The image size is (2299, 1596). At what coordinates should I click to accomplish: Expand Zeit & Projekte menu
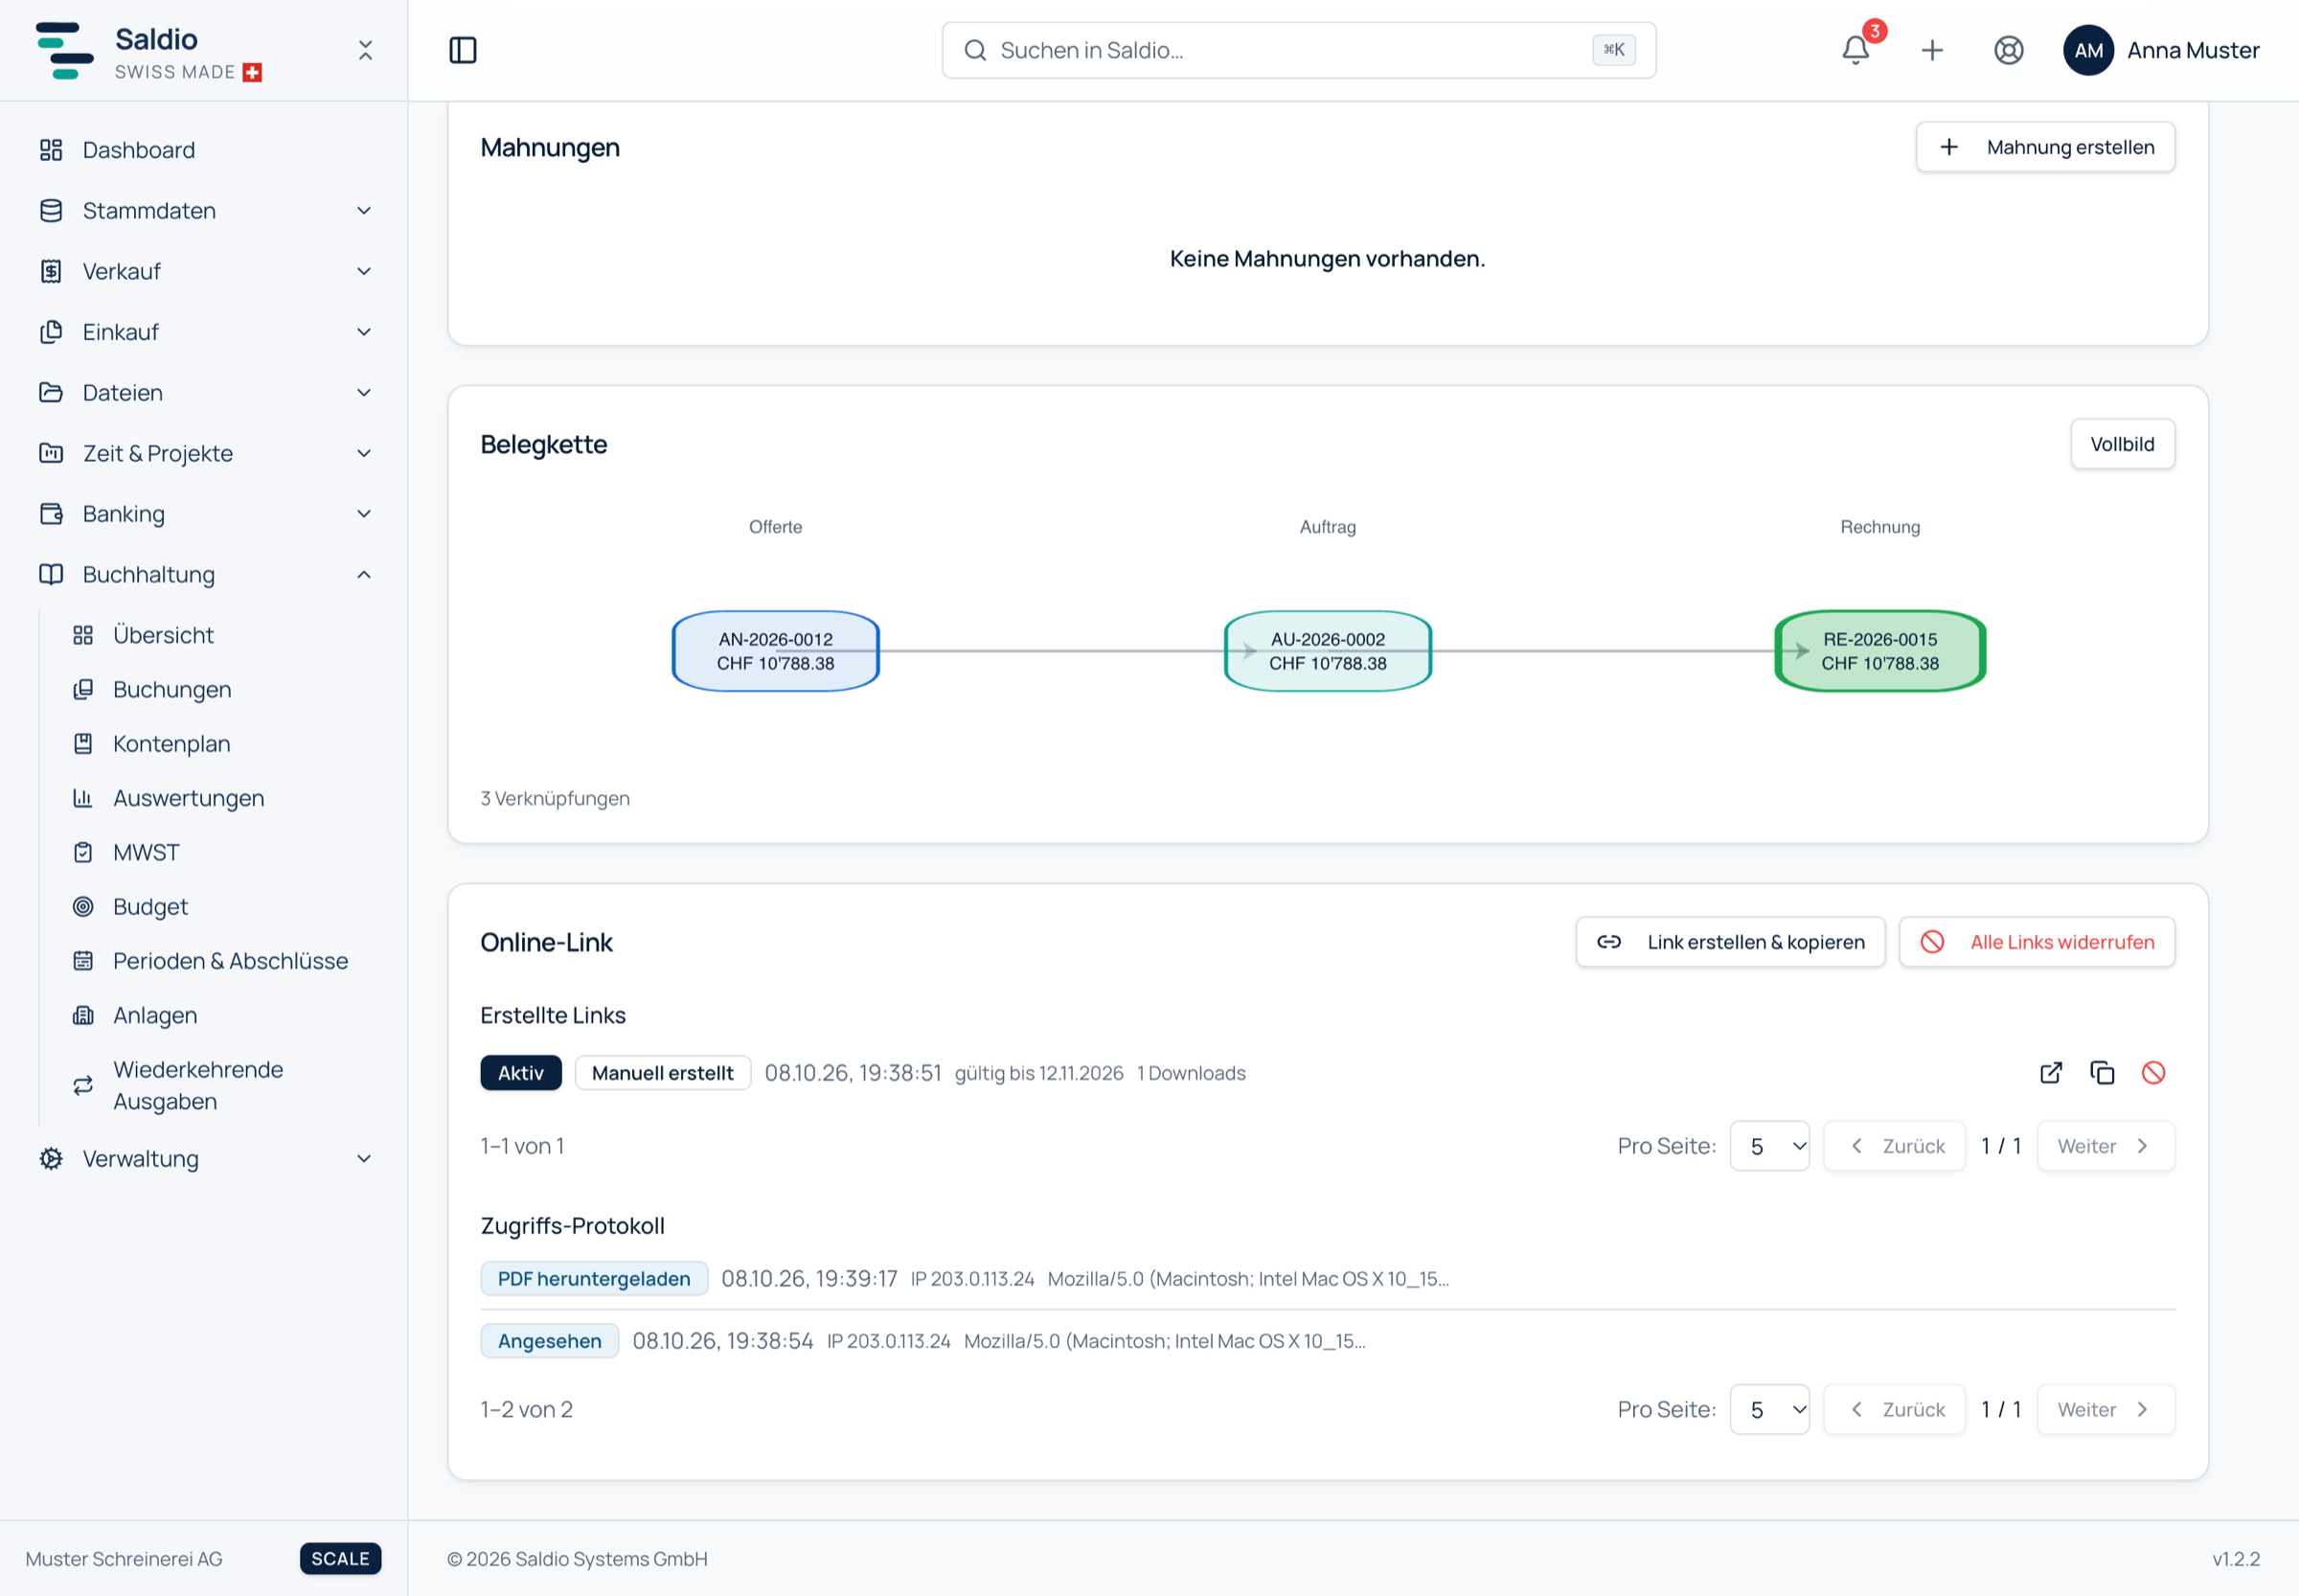[x=204, y=453]
